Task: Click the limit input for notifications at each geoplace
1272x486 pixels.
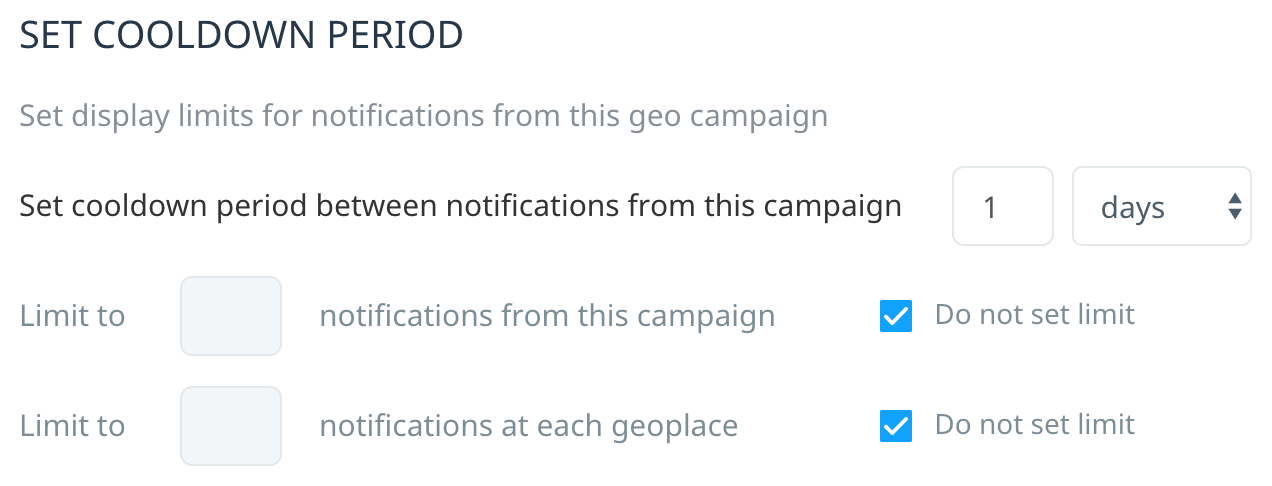Action: pos(231,426)
